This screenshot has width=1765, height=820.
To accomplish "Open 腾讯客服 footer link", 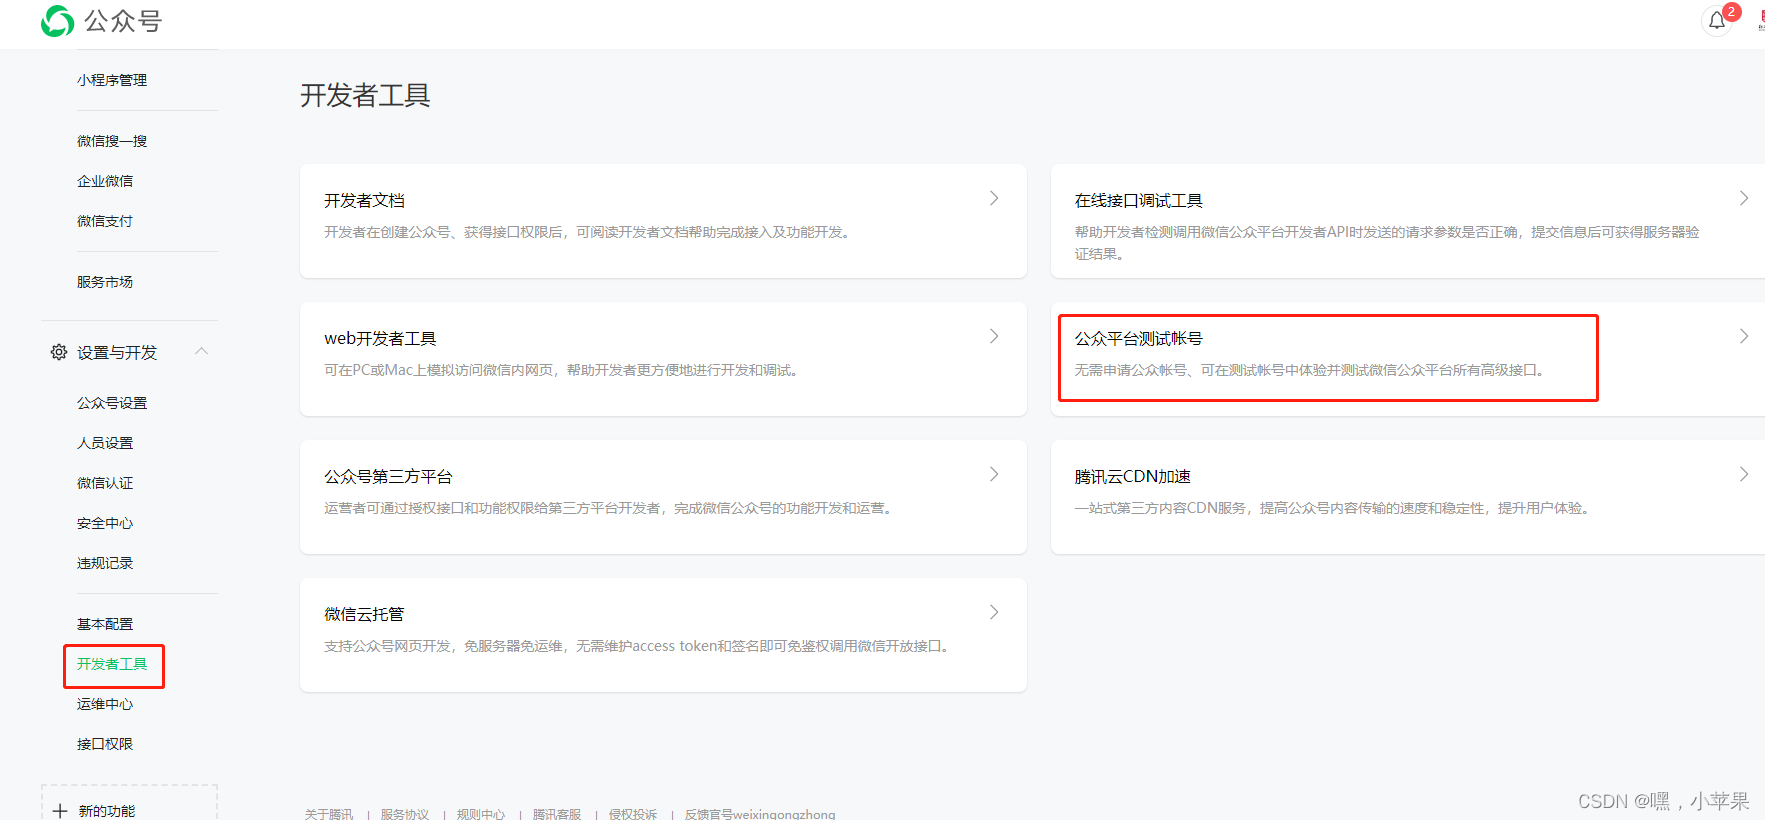I will coord(557,814).
